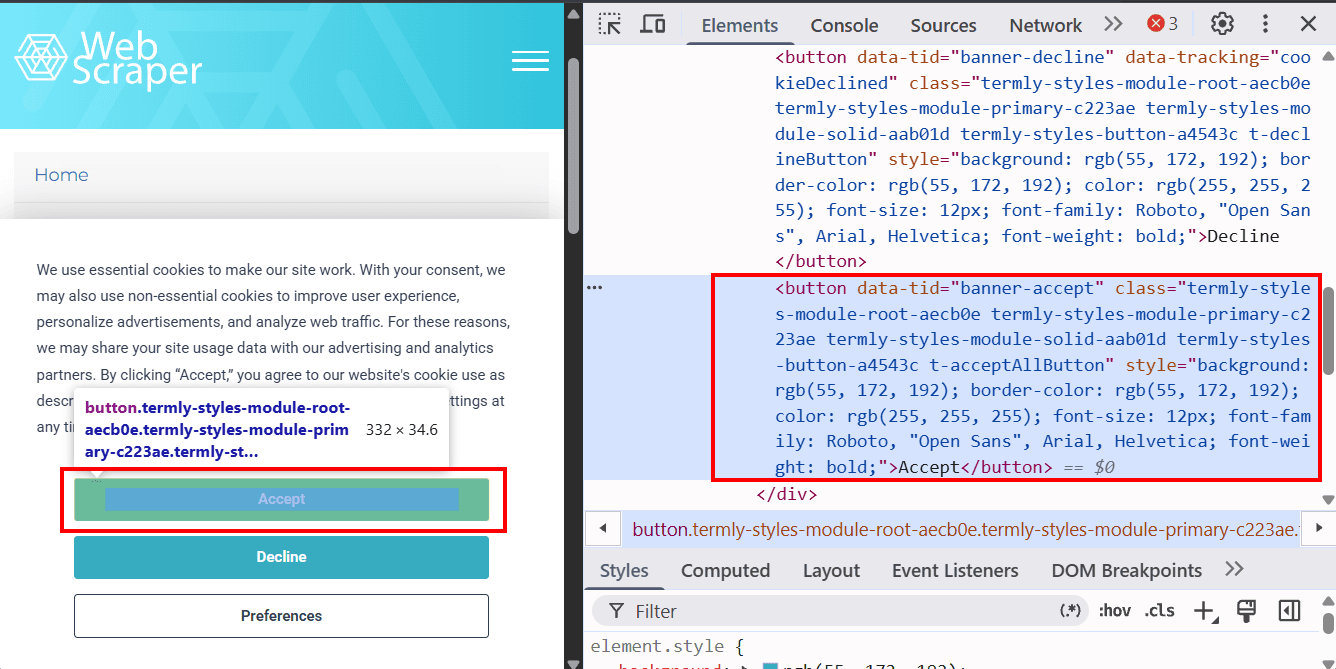The image size is (1336, 669).
Task: Click the button.termly-styles breadcrumb item
Action: click(964, 530)
